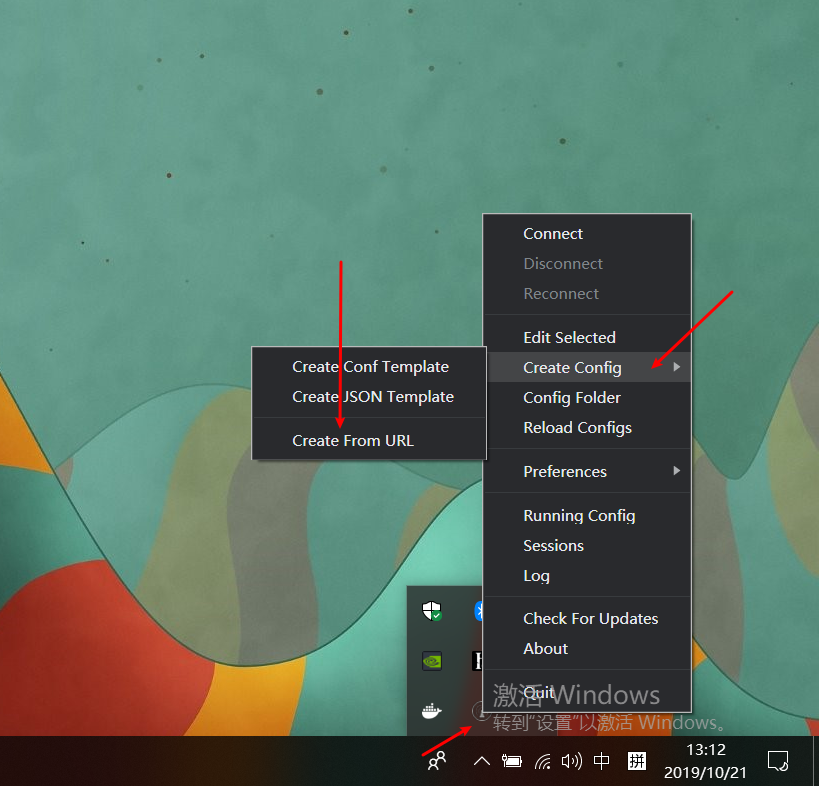Collapse the hidden tray icons chevron
Image resolution: width=819 pixels, height=786 pixels.
(x=481, y=761)
